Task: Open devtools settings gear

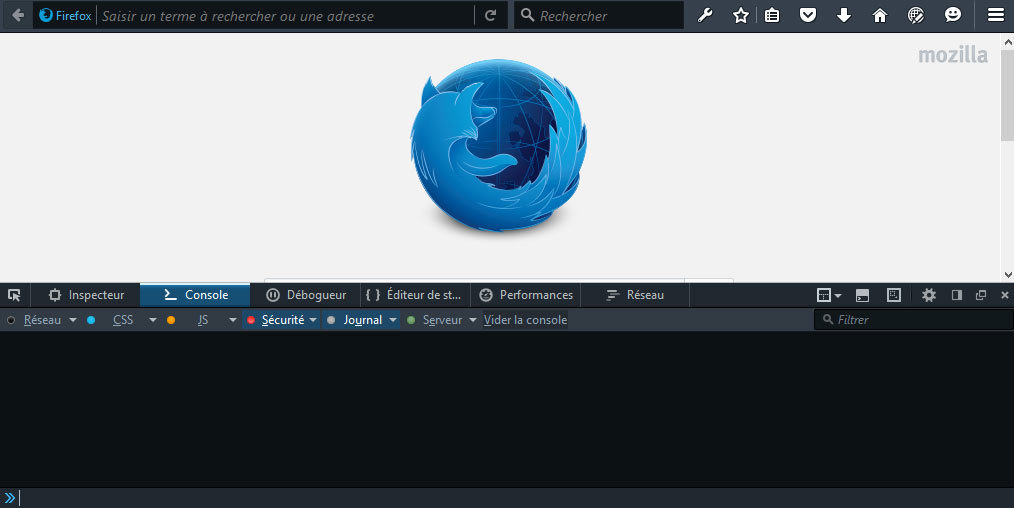Action: (929, 295)
